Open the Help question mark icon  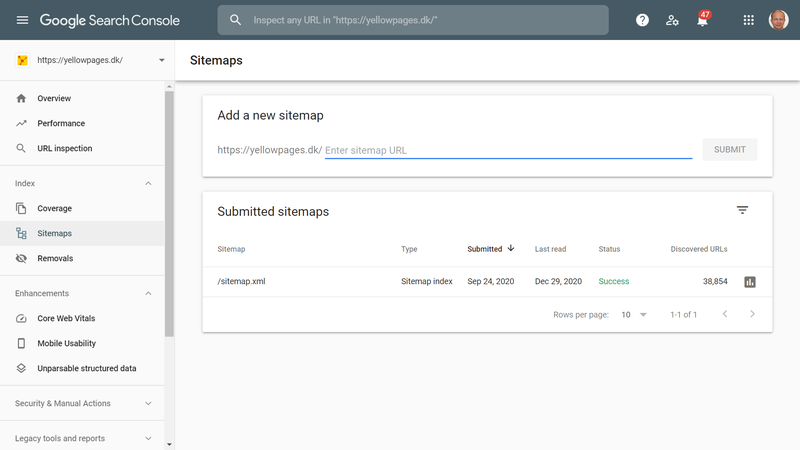(x=642, y=20)
